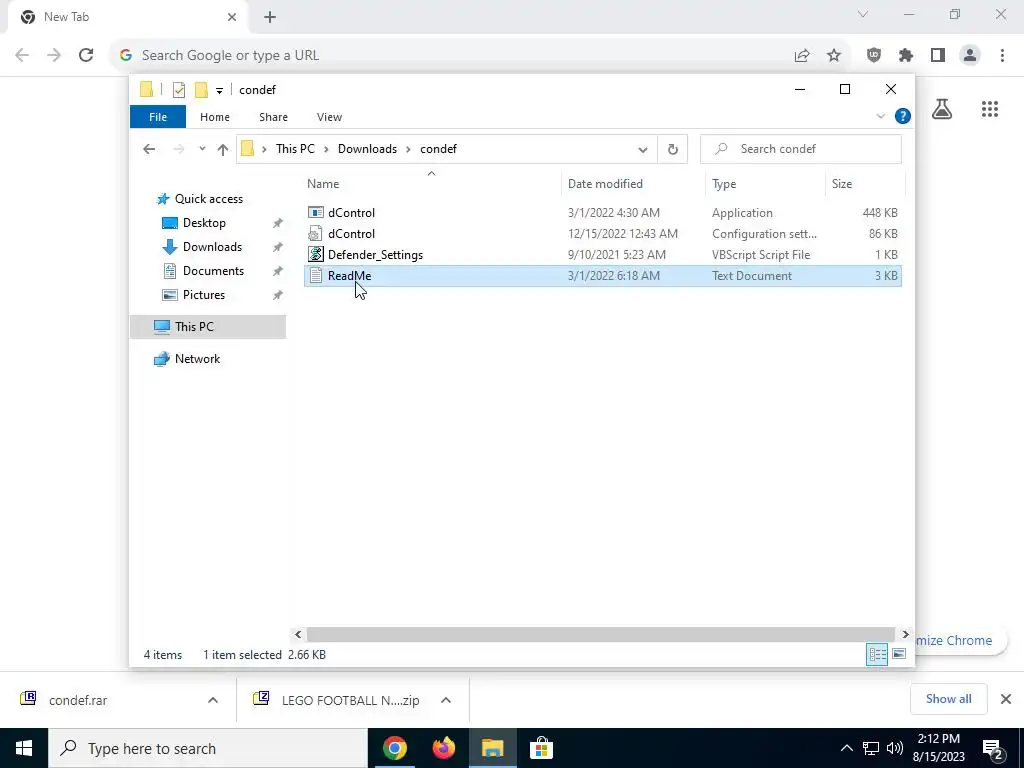Go back in File Explorer
The height and width of the screenshot is (768, 1024).
pos(149,149)
